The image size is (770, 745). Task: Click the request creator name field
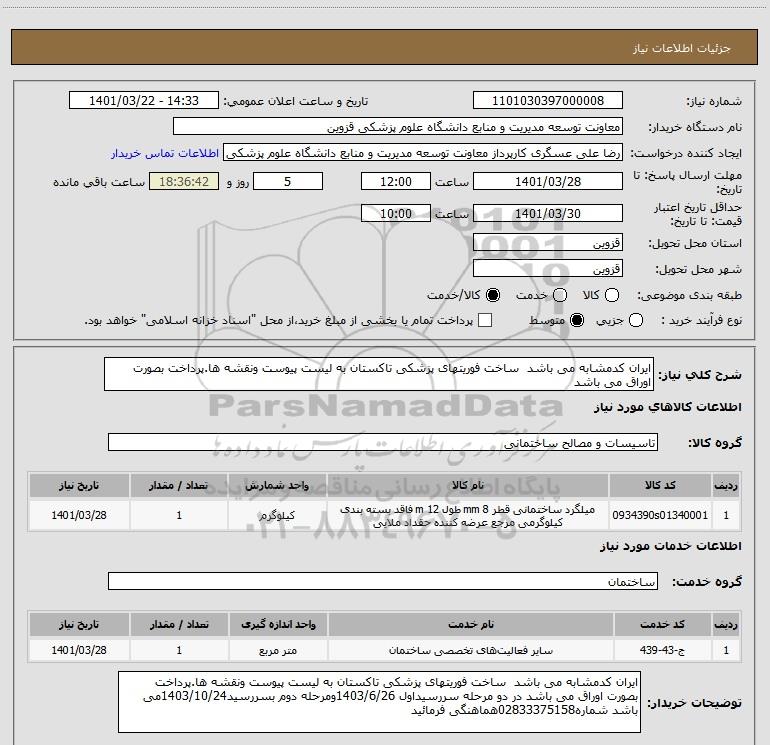pos(423,153)
